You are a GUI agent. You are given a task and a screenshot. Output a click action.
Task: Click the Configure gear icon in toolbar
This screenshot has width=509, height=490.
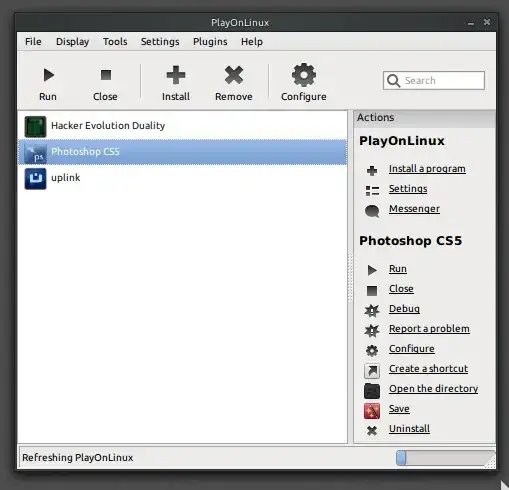(304, 75)
